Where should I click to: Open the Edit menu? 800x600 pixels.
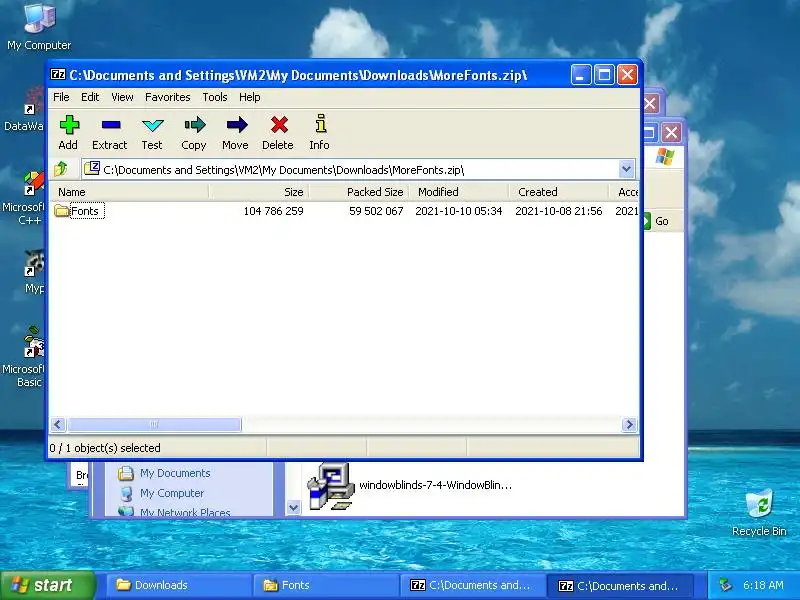click(90, 97)
